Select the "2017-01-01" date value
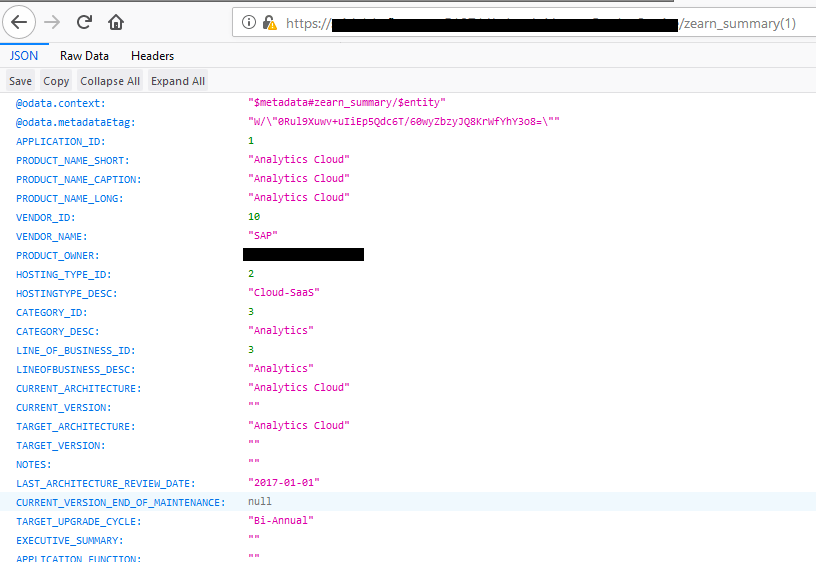 284,482
